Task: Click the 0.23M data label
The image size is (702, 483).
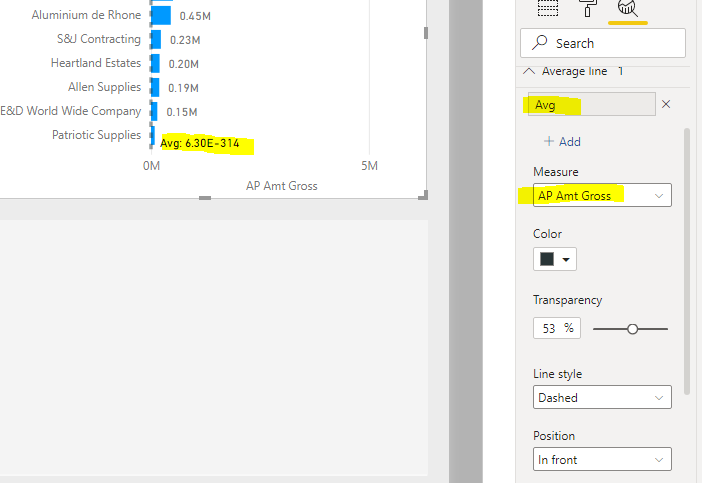Action: click(185, 40)
